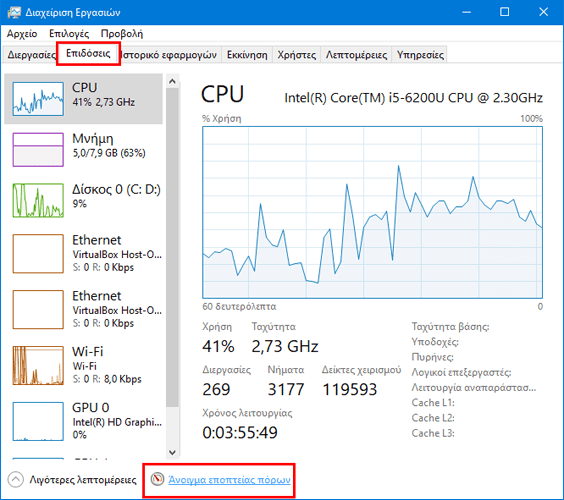Open the Χρήστες tab
This screenshot has width=564, height=500.
296,55
